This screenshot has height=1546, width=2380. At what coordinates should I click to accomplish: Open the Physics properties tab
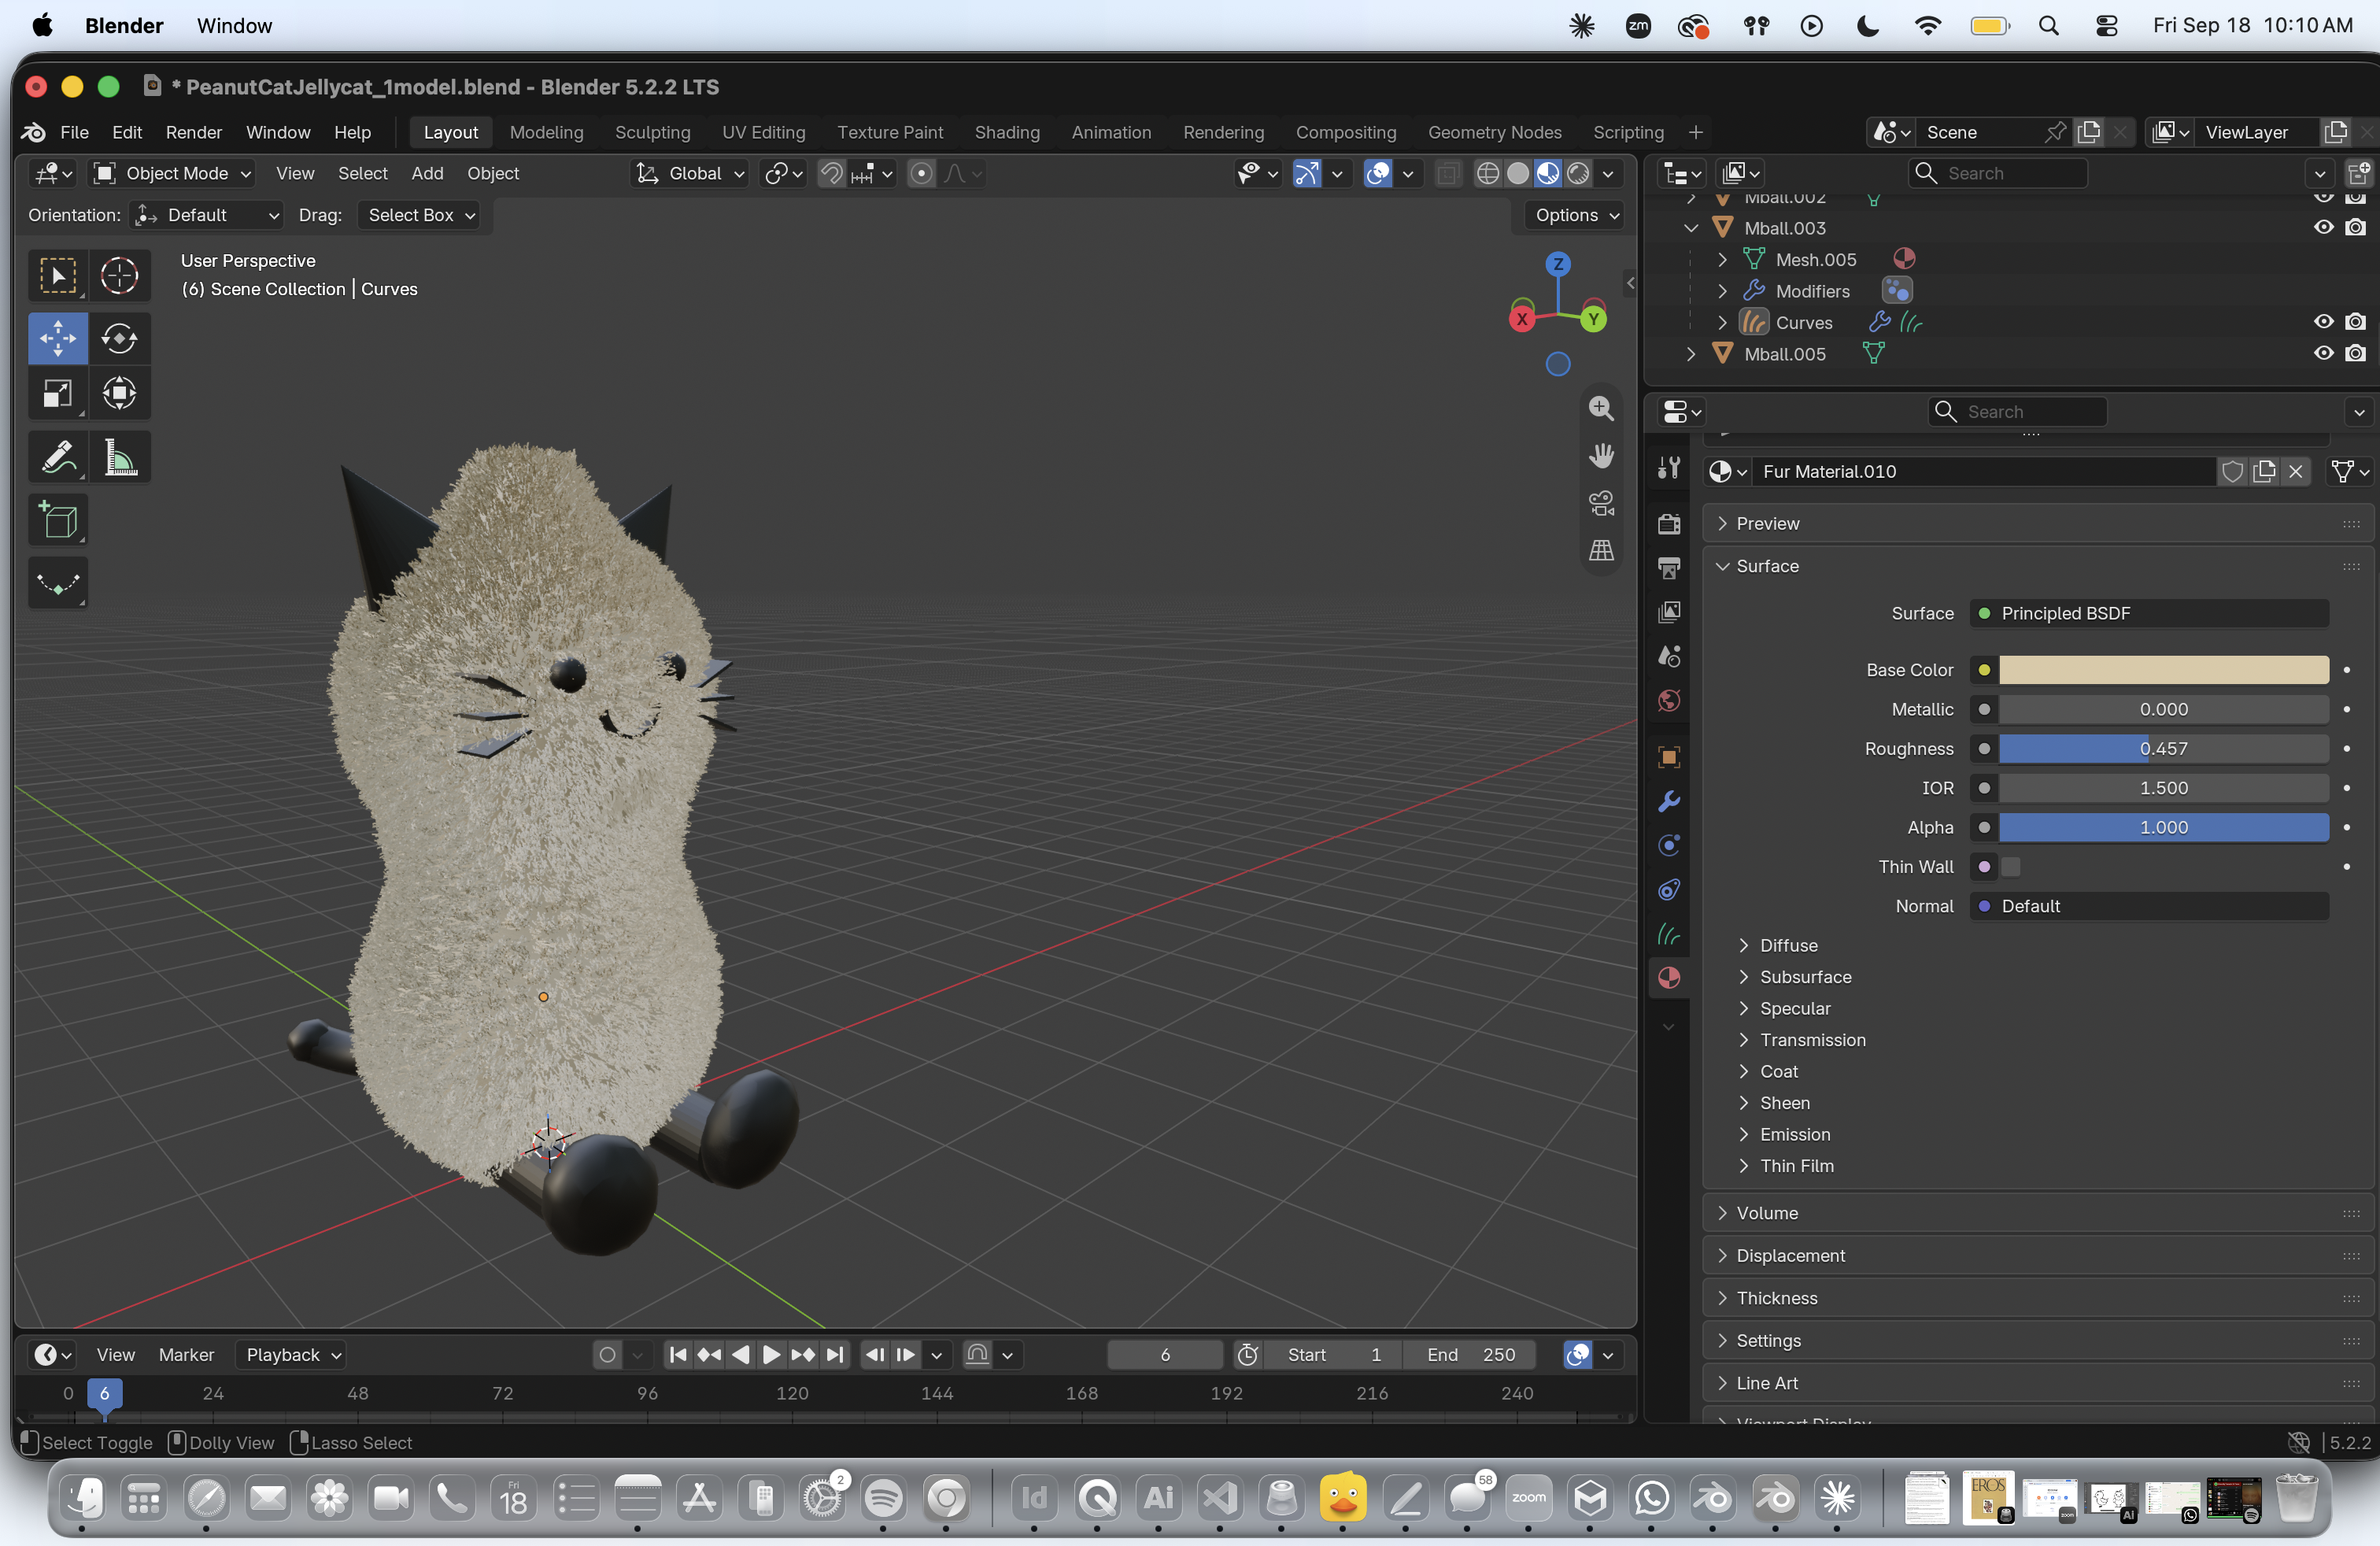(1668, 845)
